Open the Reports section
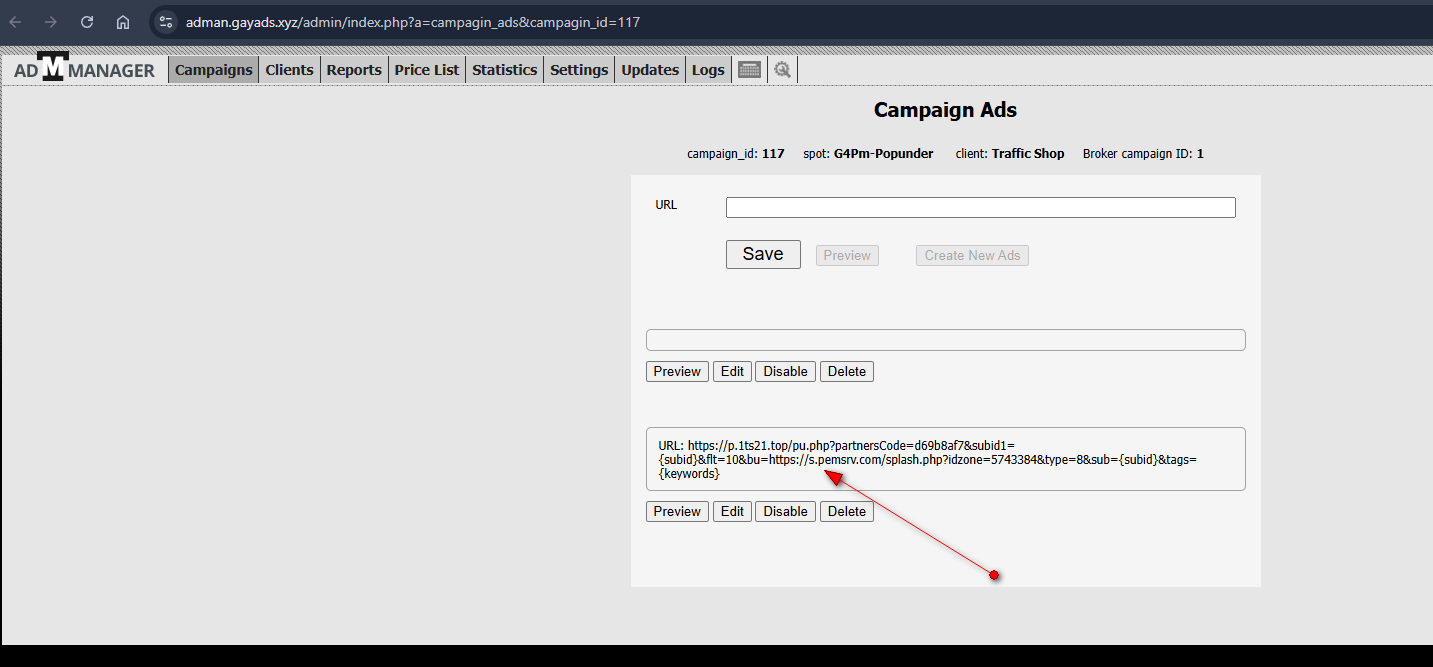 354,70
